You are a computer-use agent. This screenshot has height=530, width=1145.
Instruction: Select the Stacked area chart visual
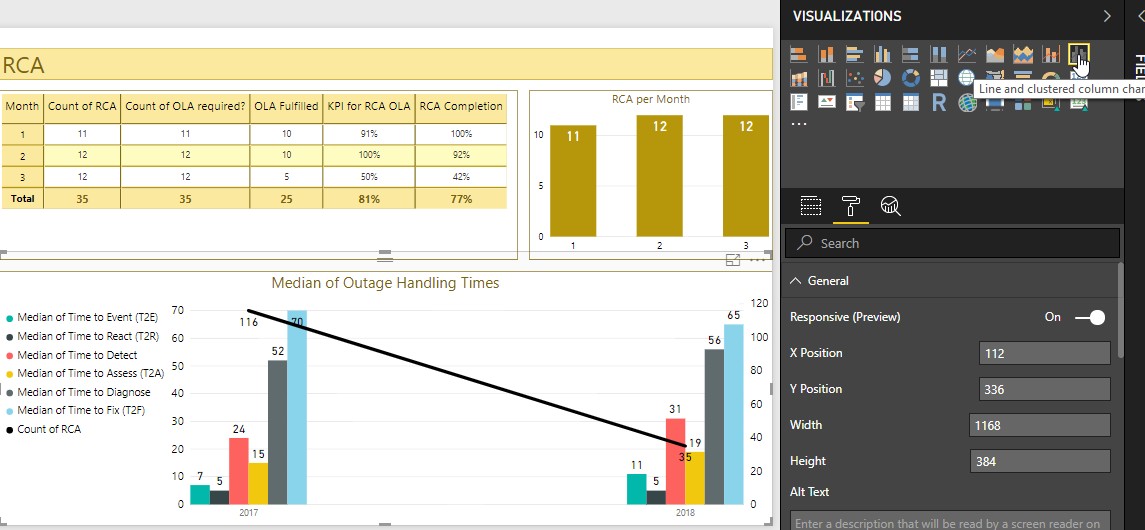(1023, 54)
